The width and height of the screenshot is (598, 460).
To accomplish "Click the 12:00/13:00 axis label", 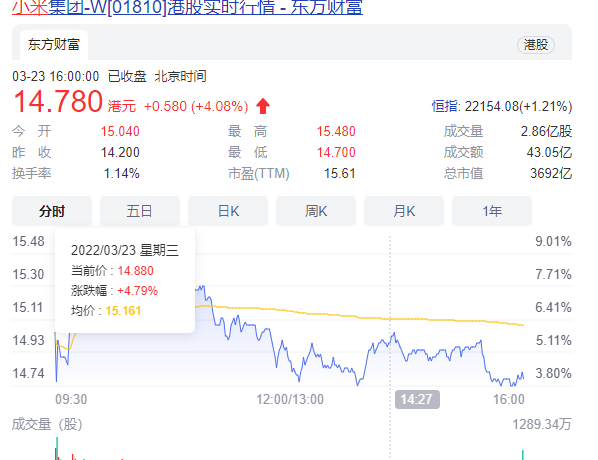I will (x=290, y=399).
